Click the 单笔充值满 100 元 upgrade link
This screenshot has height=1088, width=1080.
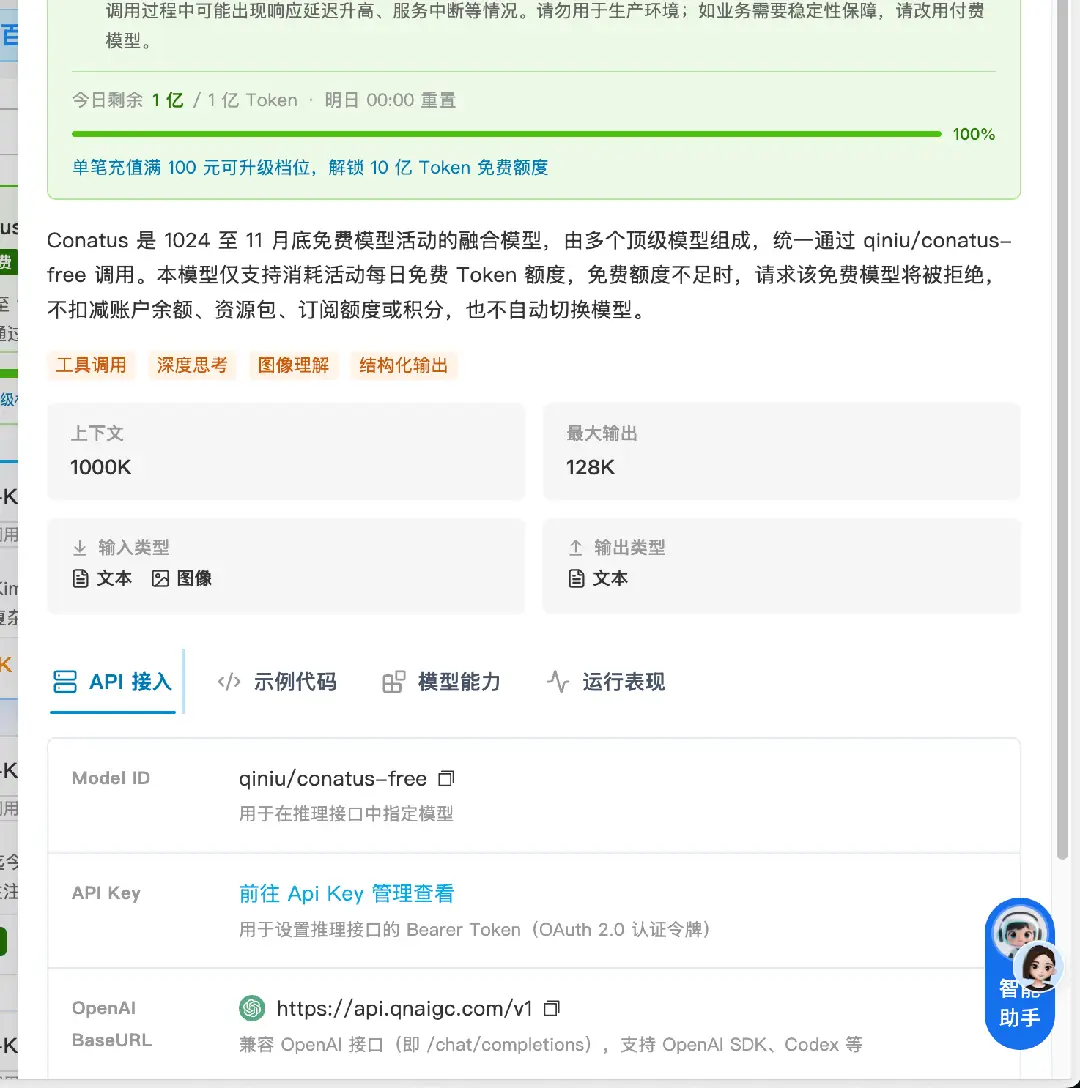[x=310, y=167]
